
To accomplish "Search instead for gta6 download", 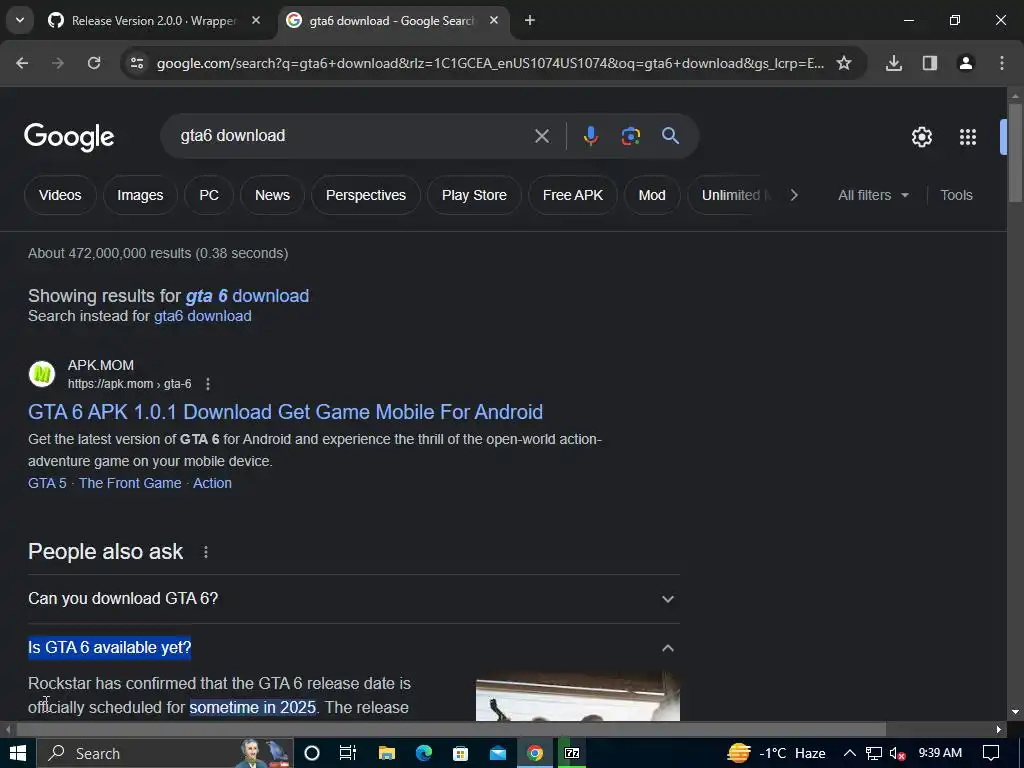I will 202,316.
